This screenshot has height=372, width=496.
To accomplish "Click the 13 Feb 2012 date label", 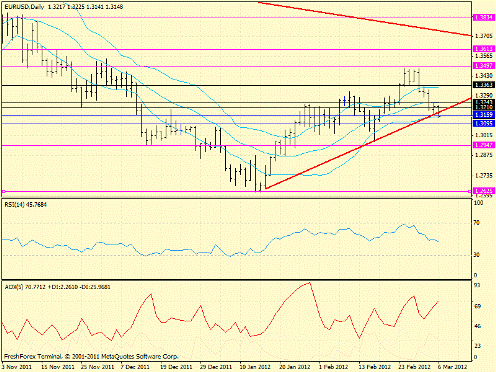I will click(x=374, y=367).
